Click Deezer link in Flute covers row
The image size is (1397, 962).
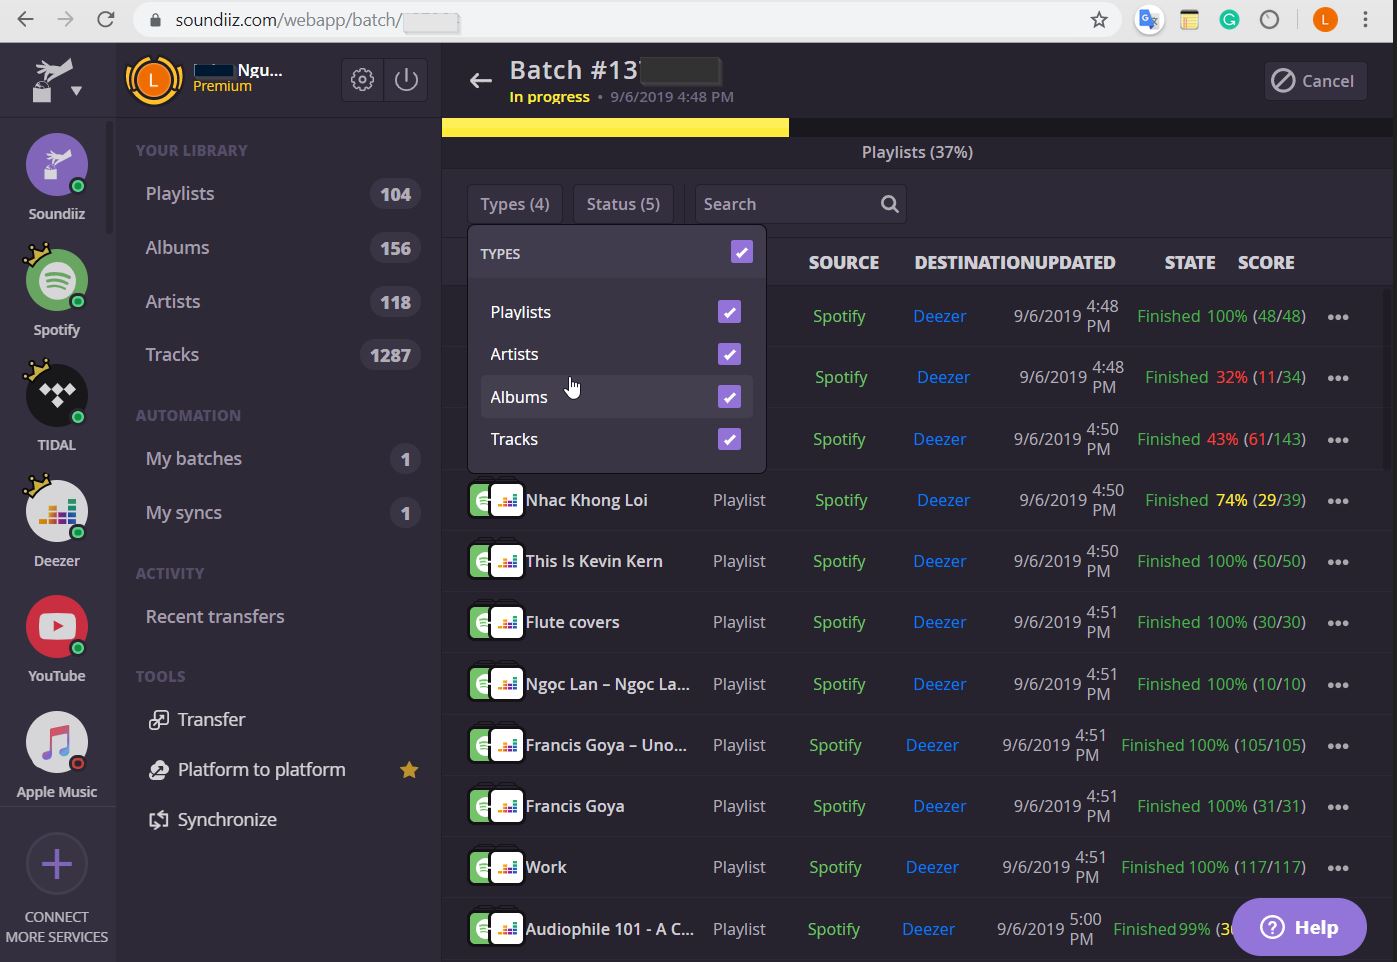939,622
